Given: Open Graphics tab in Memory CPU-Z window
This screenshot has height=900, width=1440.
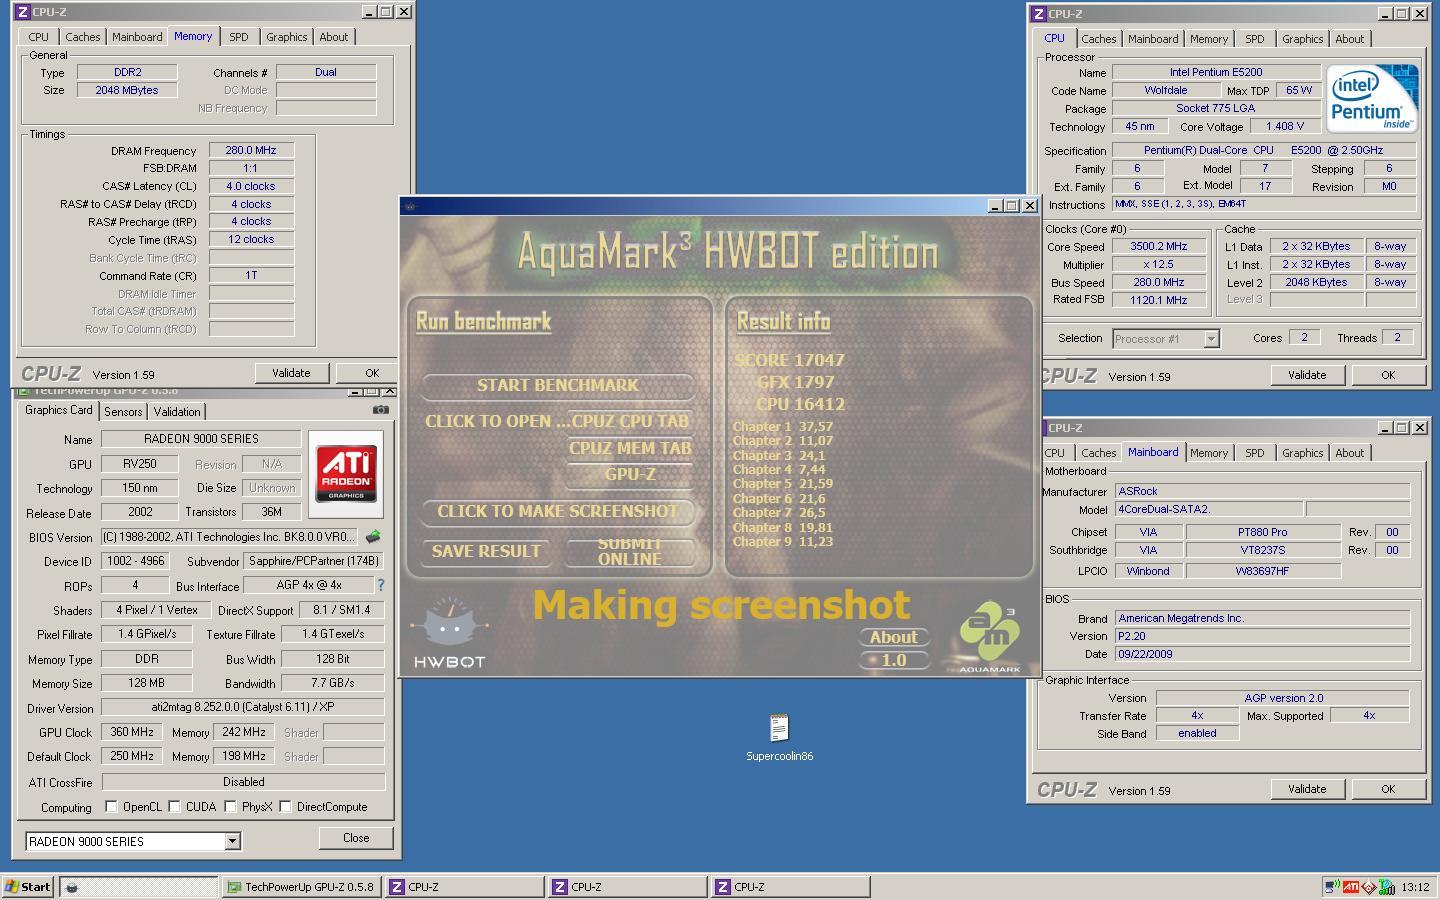Looking at the screenshot, I should pos(286,37).
